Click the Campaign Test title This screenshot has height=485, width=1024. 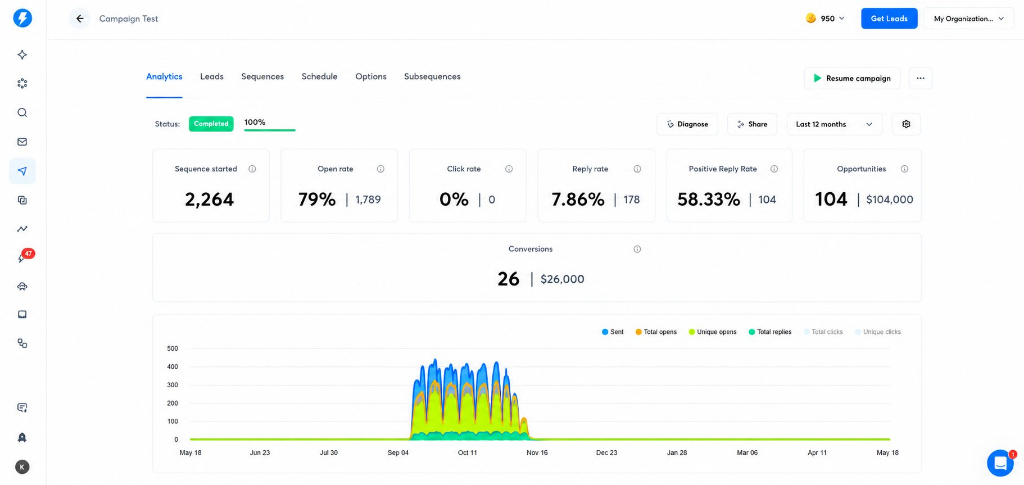coord(129,18)
